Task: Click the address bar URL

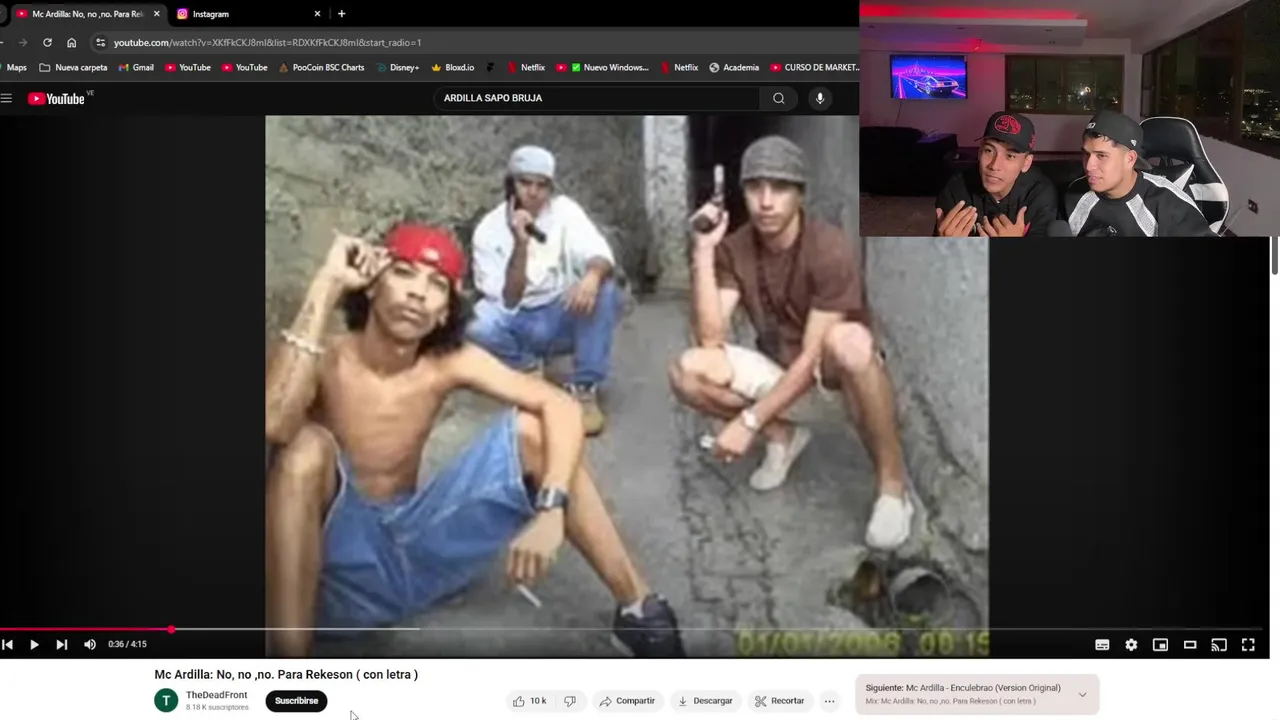Action: [x=267, y=43]
